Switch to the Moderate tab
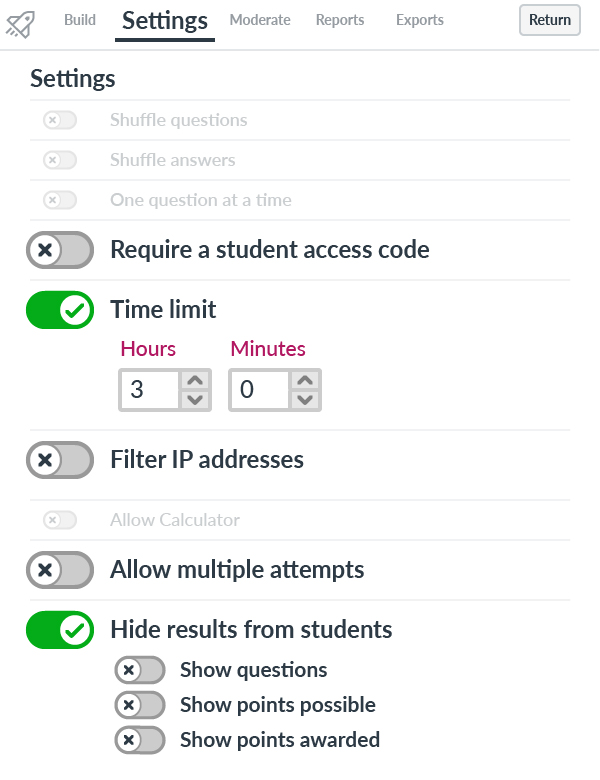This screenshot has width=600, height=780. (x=260, y=20)
